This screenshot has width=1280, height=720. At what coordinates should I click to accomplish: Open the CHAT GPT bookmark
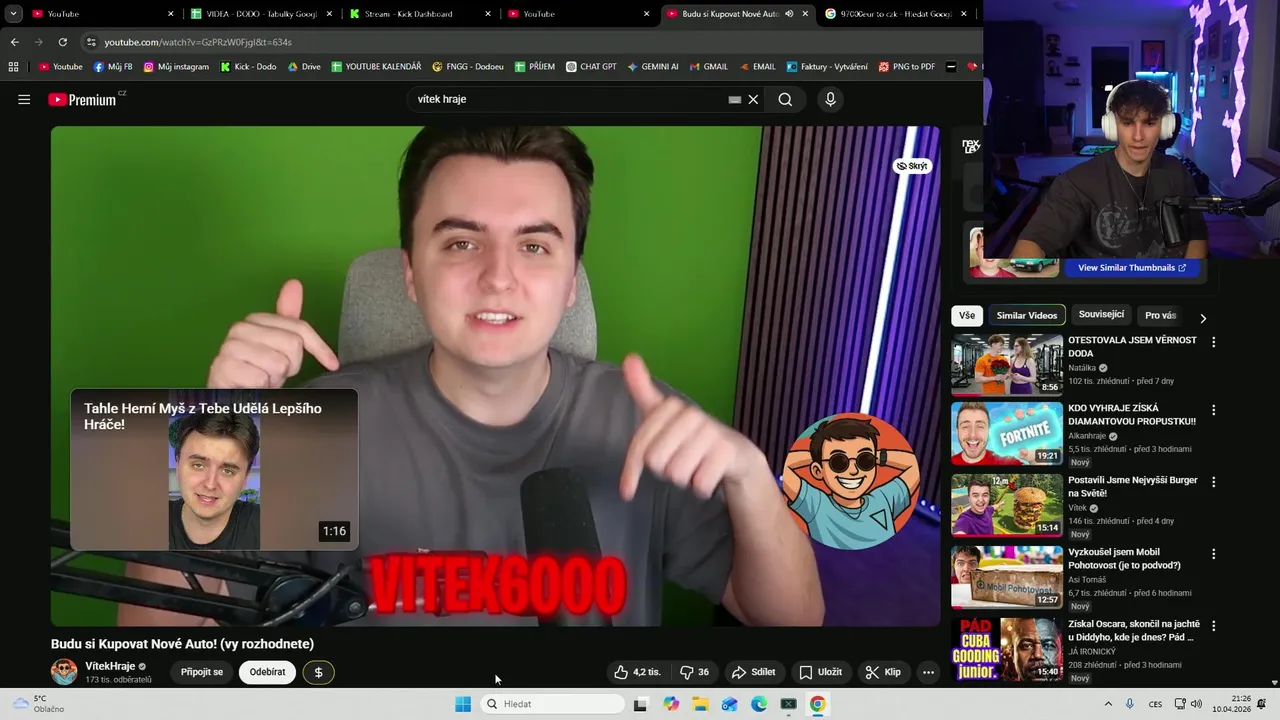click(591, 67)
